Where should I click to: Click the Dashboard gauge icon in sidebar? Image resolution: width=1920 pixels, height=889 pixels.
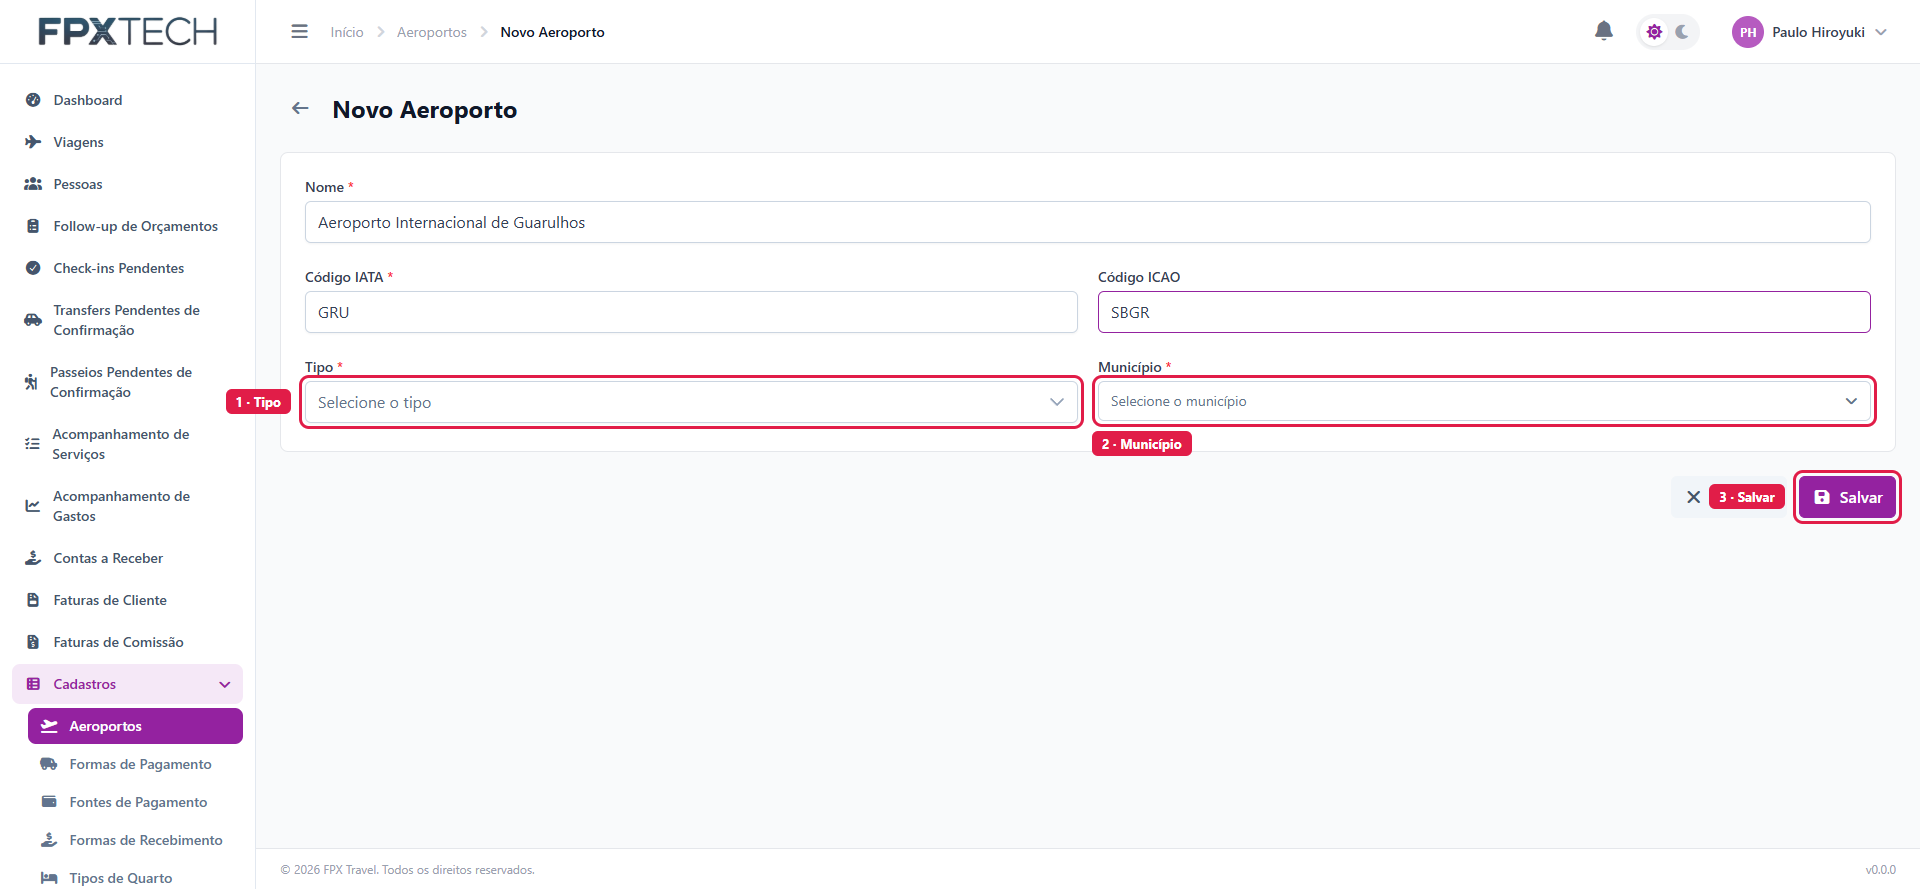click(33, 100)
